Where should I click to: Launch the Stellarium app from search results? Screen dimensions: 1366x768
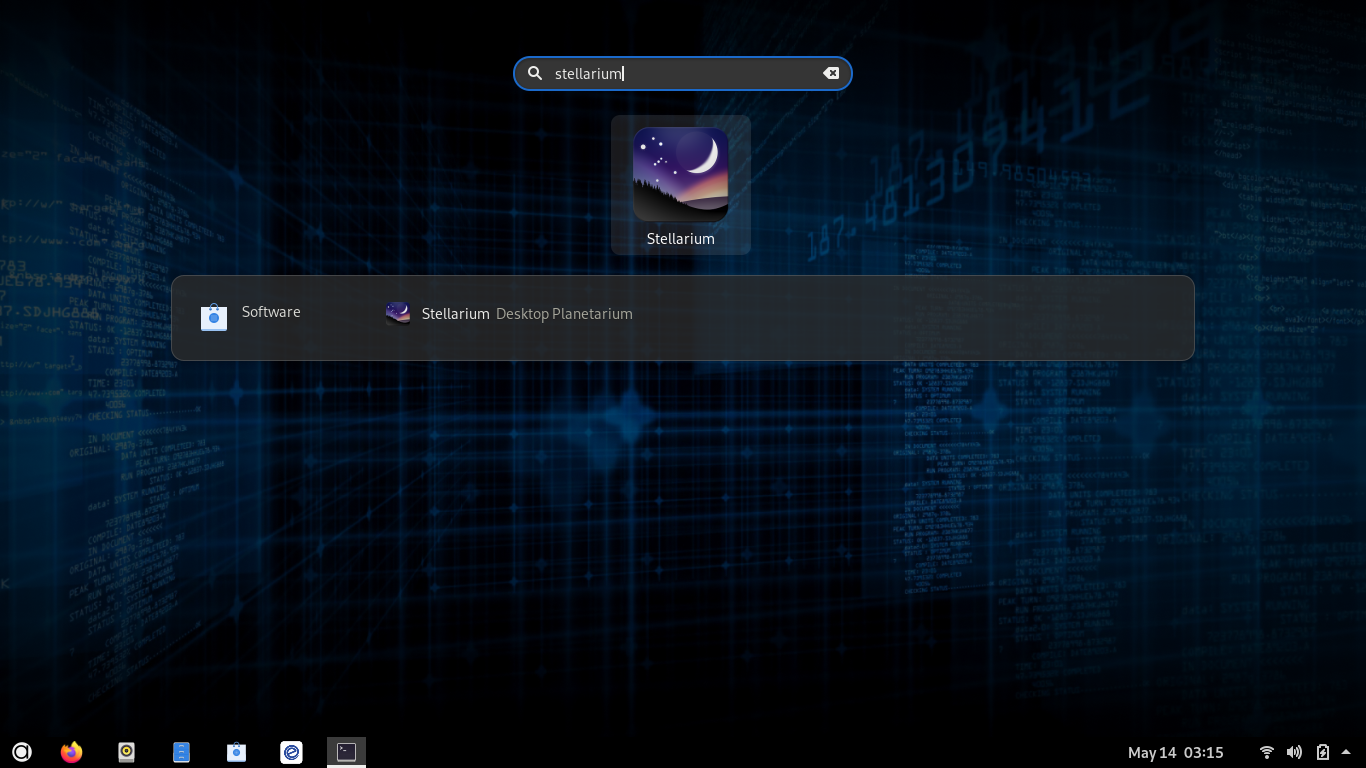[681, 185]
